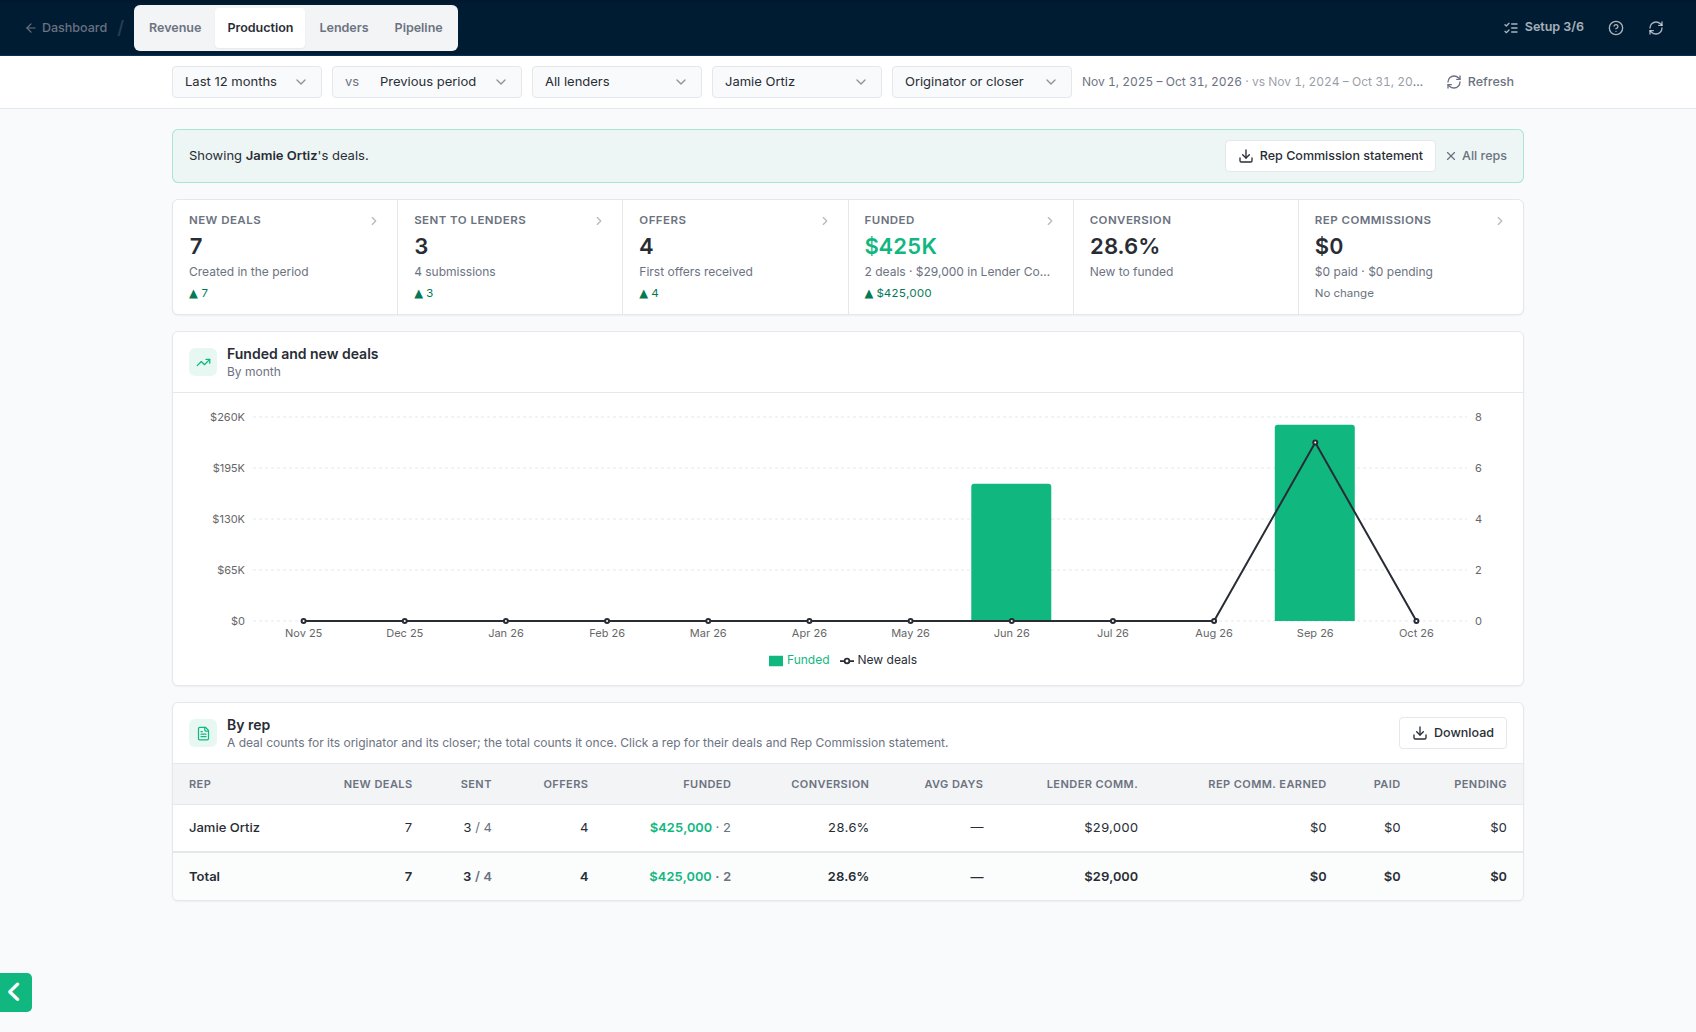Screen dimensions: 1696x1032
Task: Open Rep Commissions card chevron
Action: click(x=1500, y=221)
